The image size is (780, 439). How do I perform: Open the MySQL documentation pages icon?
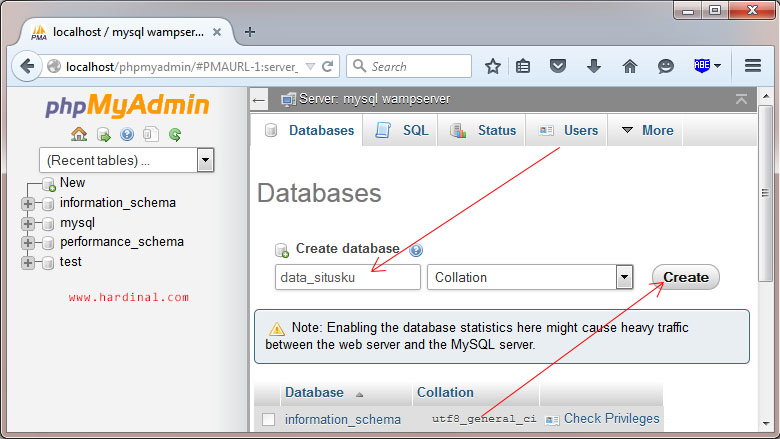(151, 134)
